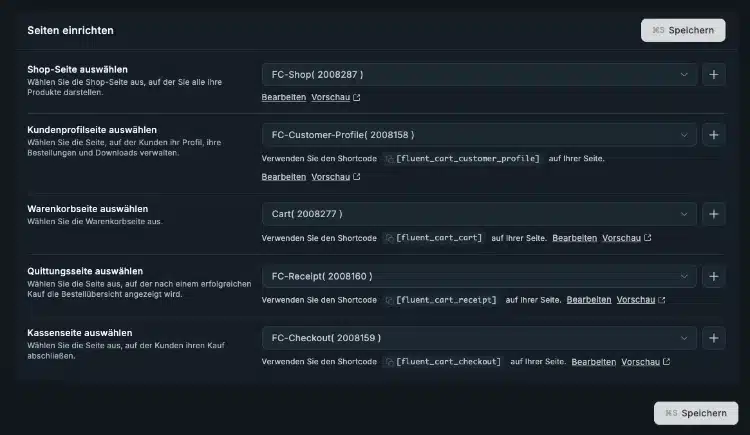This screenshot has width=750, height=435.
Task: Click Bearbeiten link for Receipt page
Action: 589,300
